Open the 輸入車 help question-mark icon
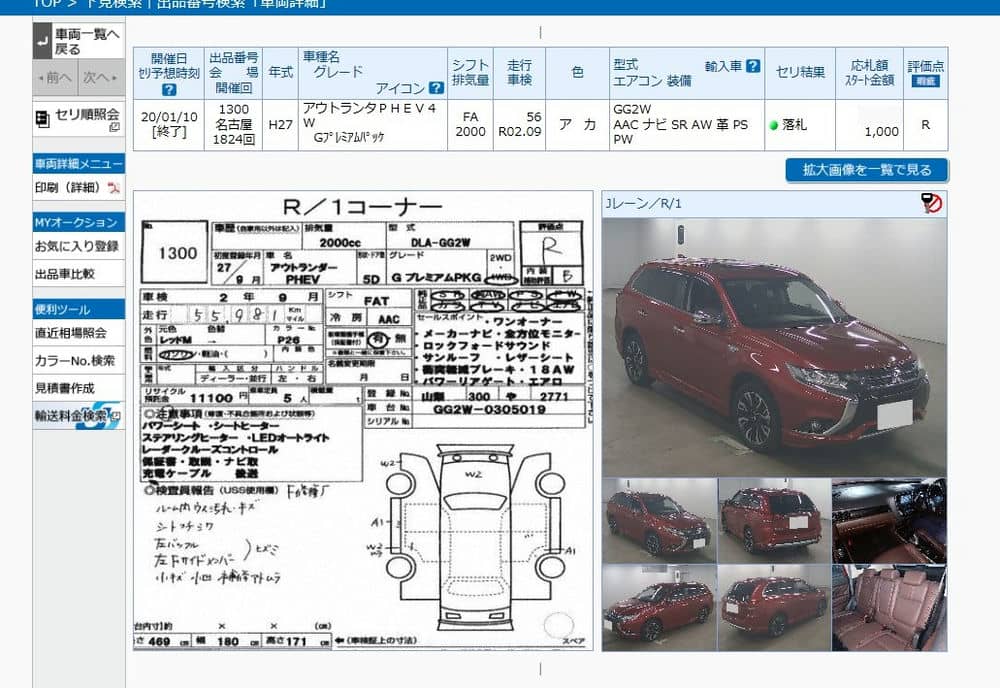 753,66
